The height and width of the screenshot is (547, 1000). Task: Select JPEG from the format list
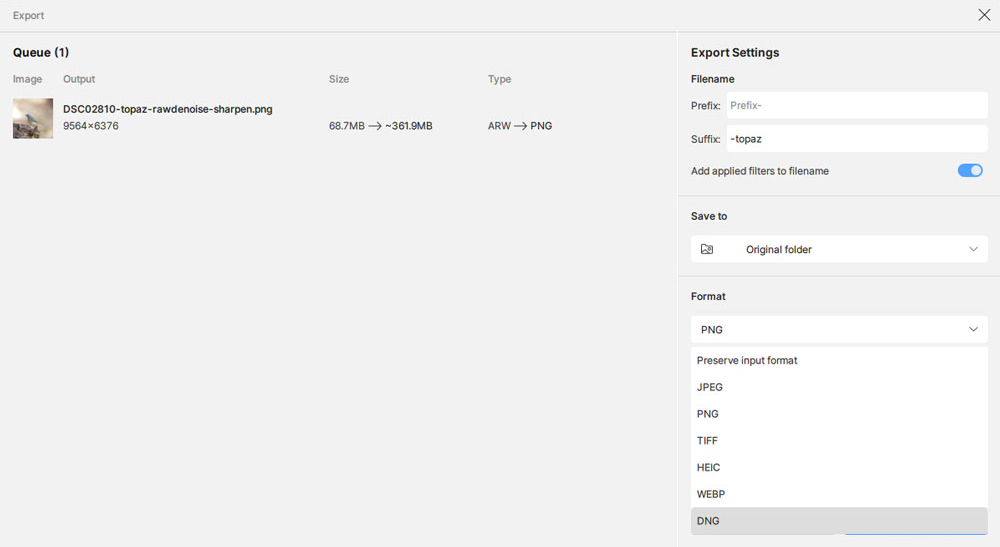coord(710,388)
